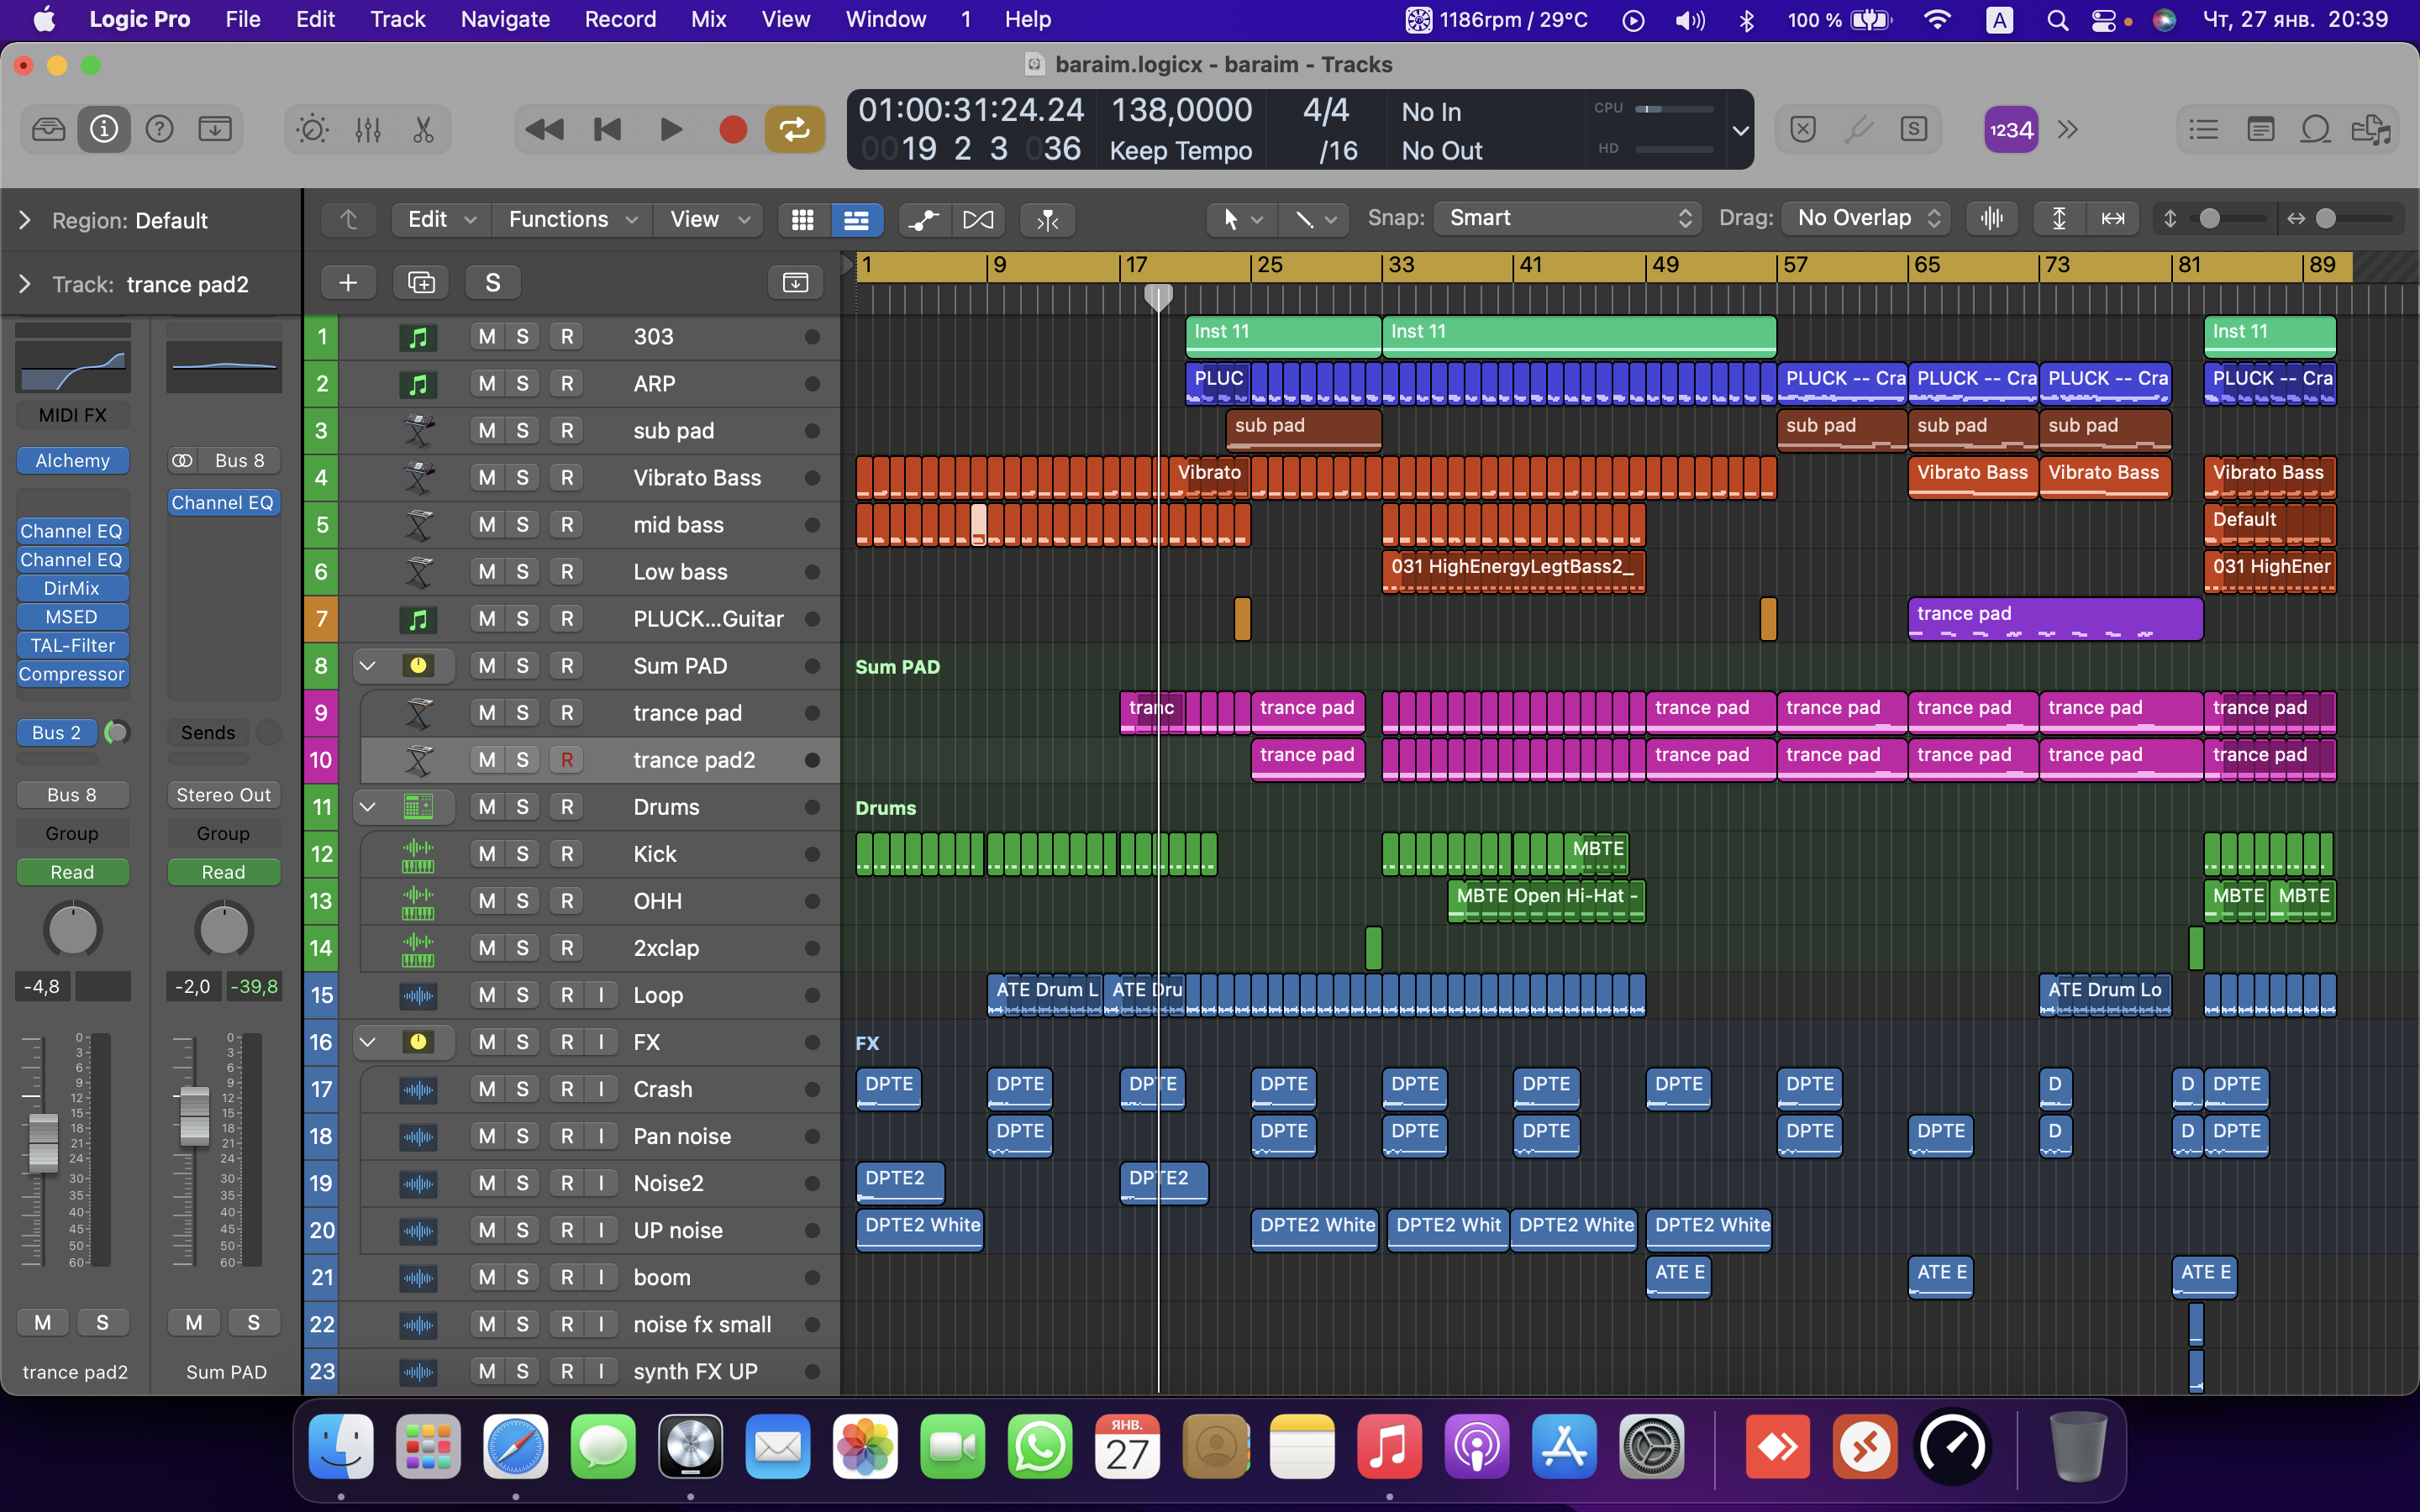Solo the ARP track
The height and width of the screenshot is (1512, 2420).
click(522, 383)
